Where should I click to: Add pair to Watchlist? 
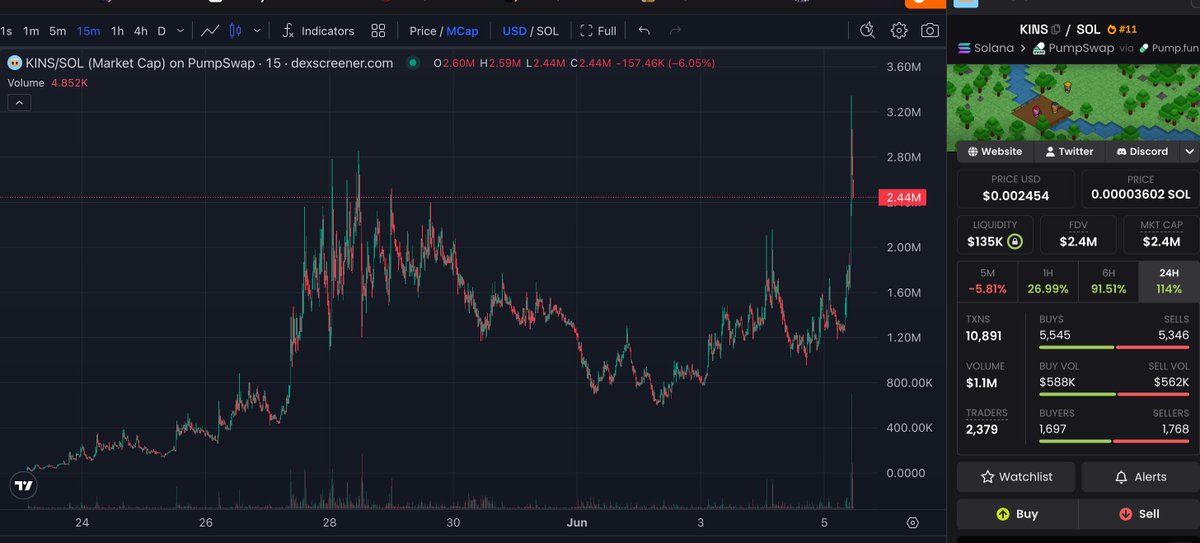[1016, 477]
